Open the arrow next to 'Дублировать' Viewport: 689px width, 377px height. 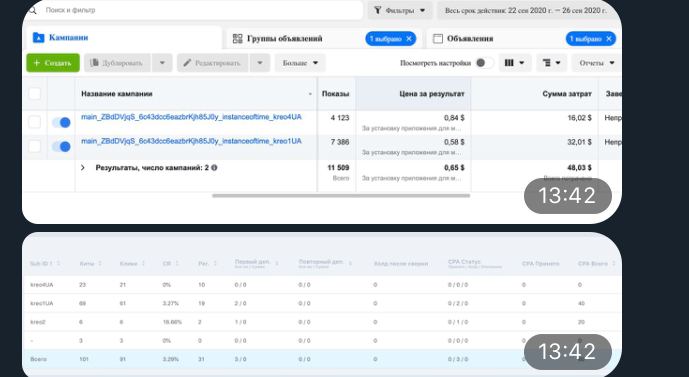pos(162,63)
